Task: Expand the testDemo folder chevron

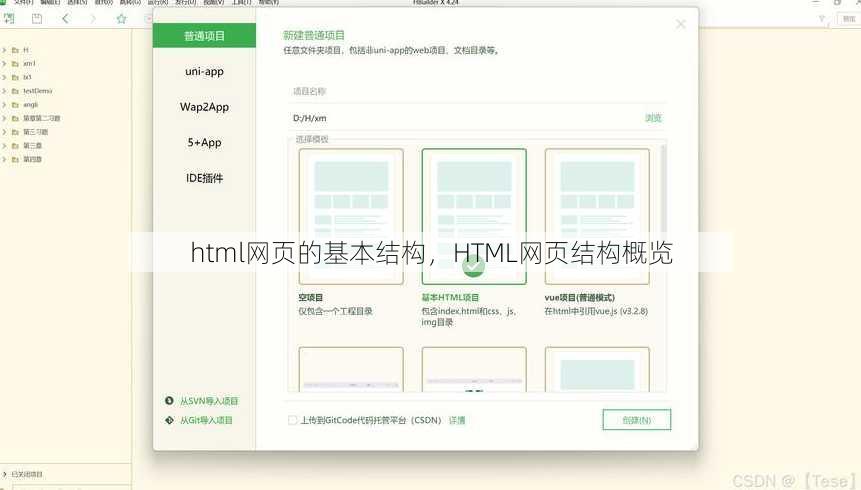Action: (4, 91)
